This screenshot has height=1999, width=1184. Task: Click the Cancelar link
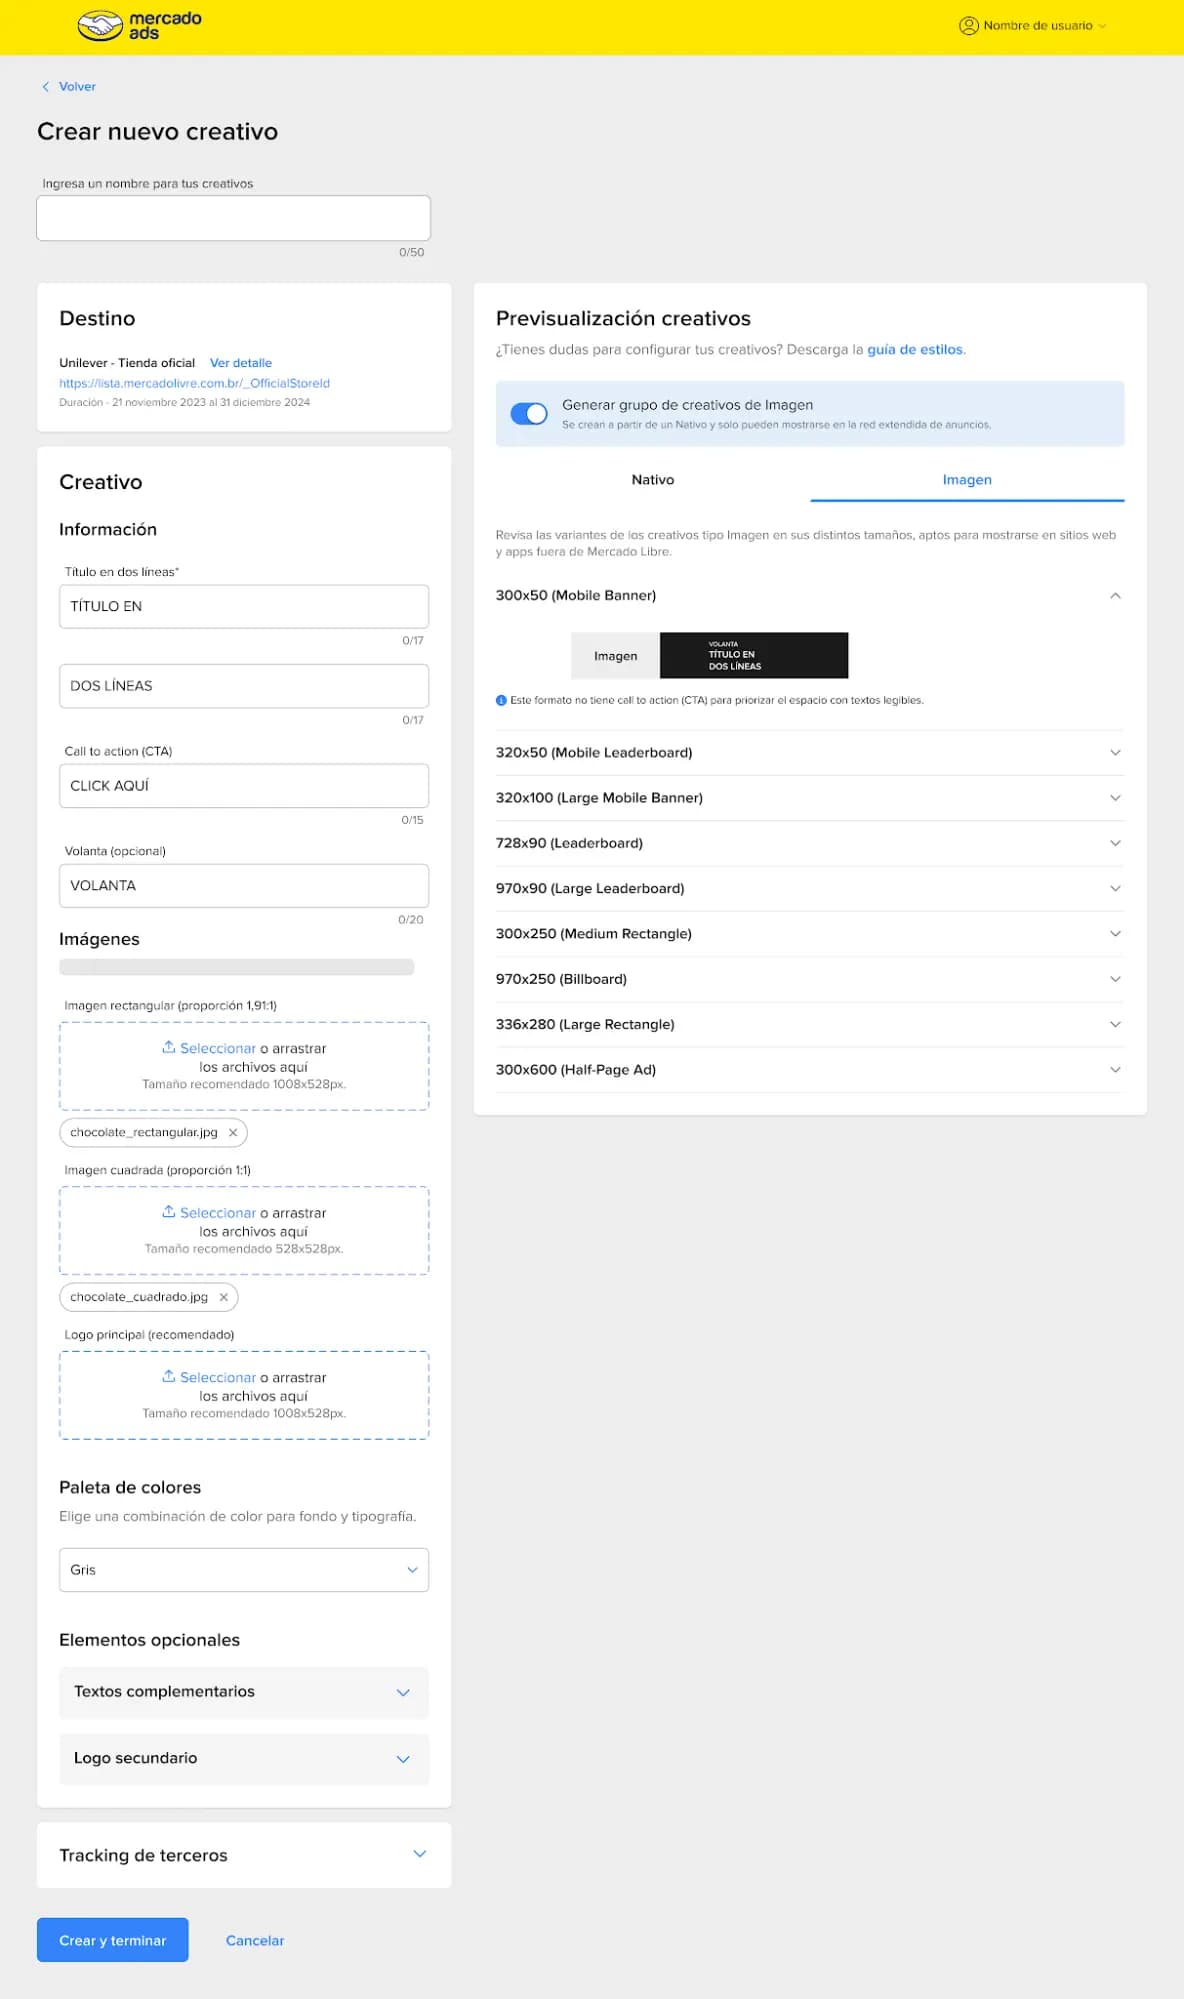pos(255,1940)
